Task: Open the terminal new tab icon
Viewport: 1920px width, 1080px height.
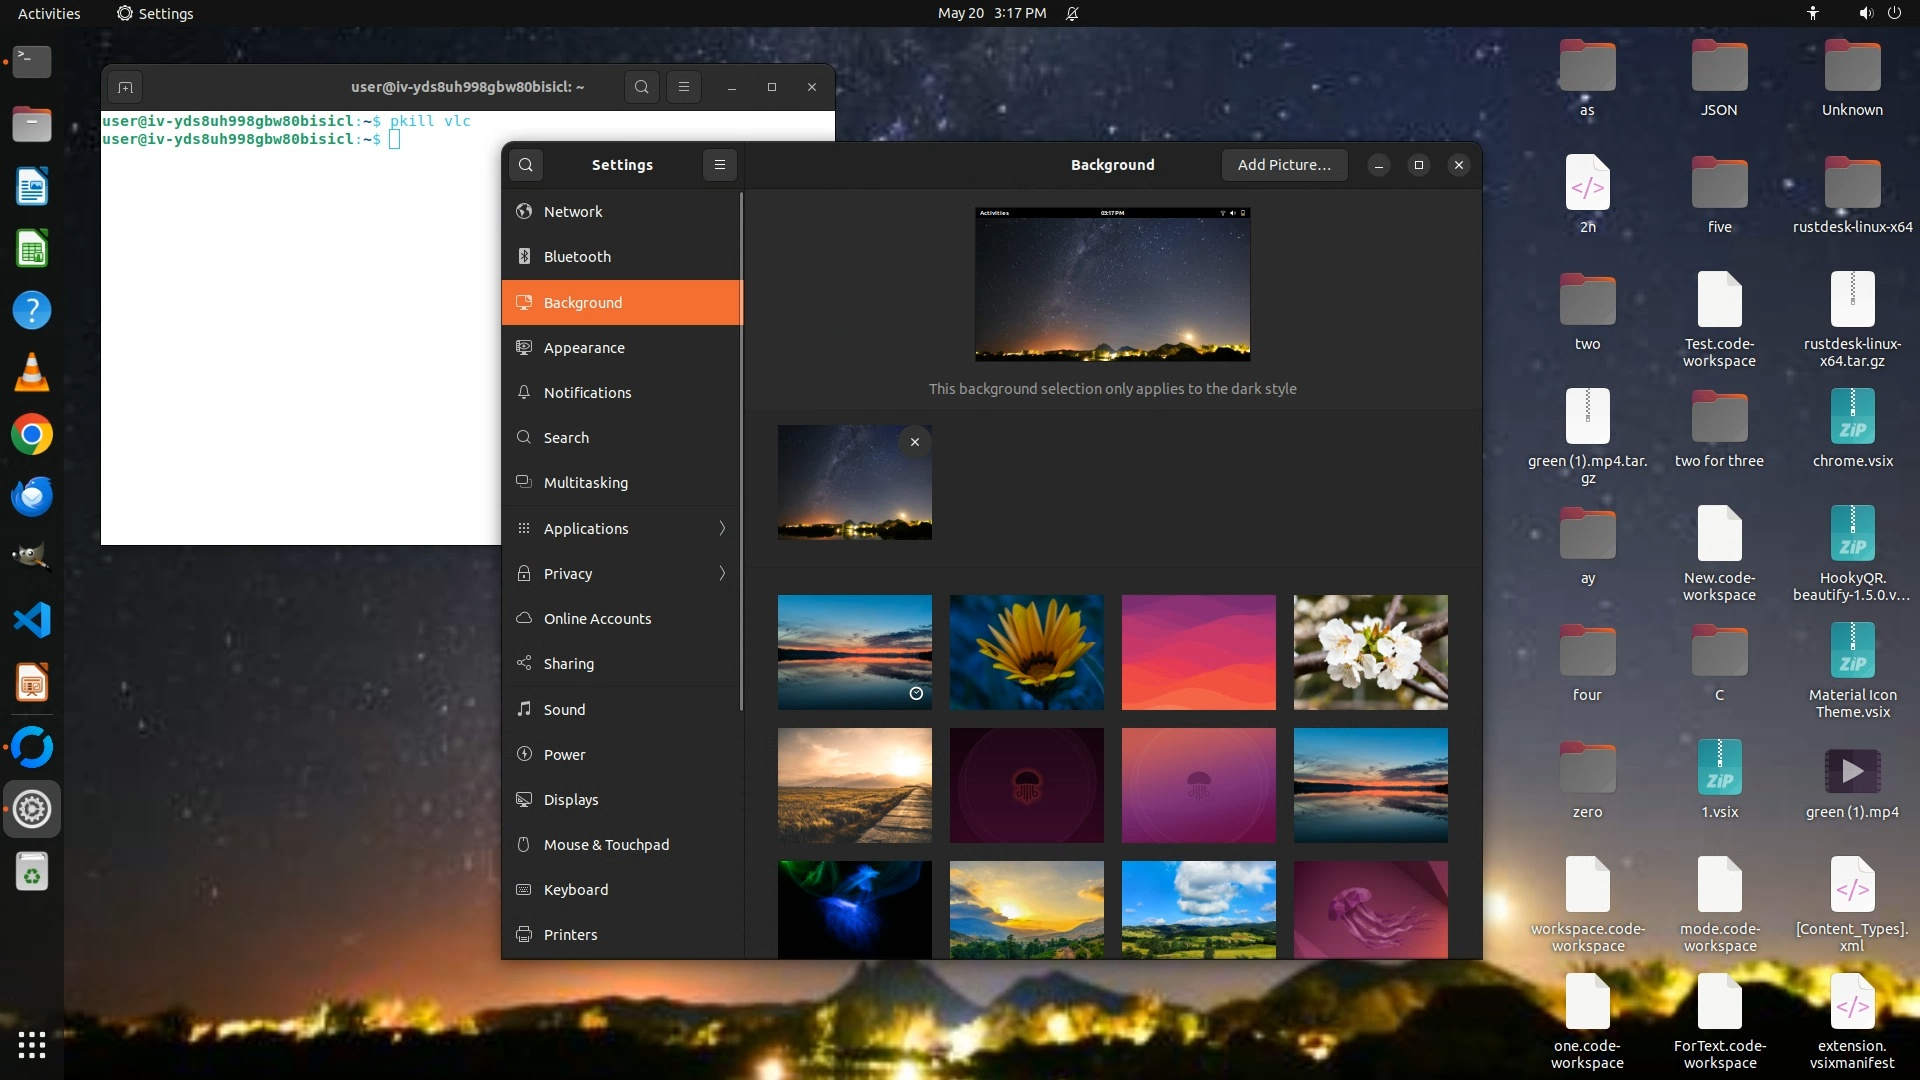Action: pyautogui.click(x=125, y=87)
